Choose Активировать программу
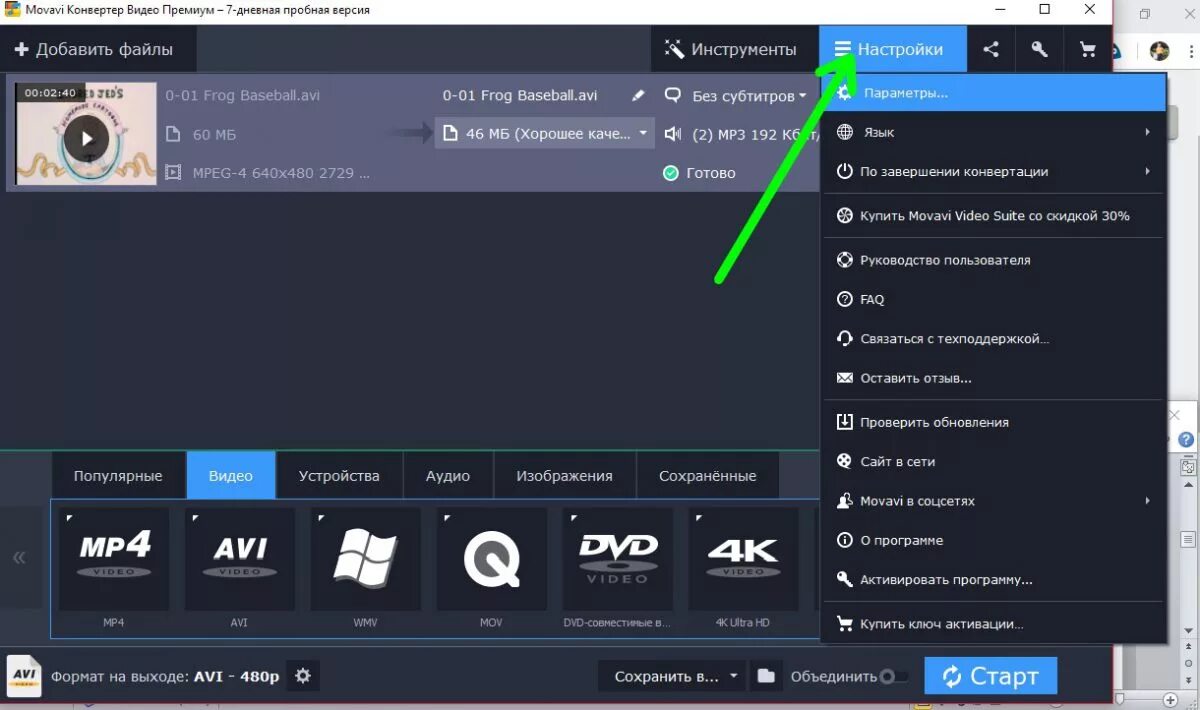The image size is (1200, 710). 995,580
